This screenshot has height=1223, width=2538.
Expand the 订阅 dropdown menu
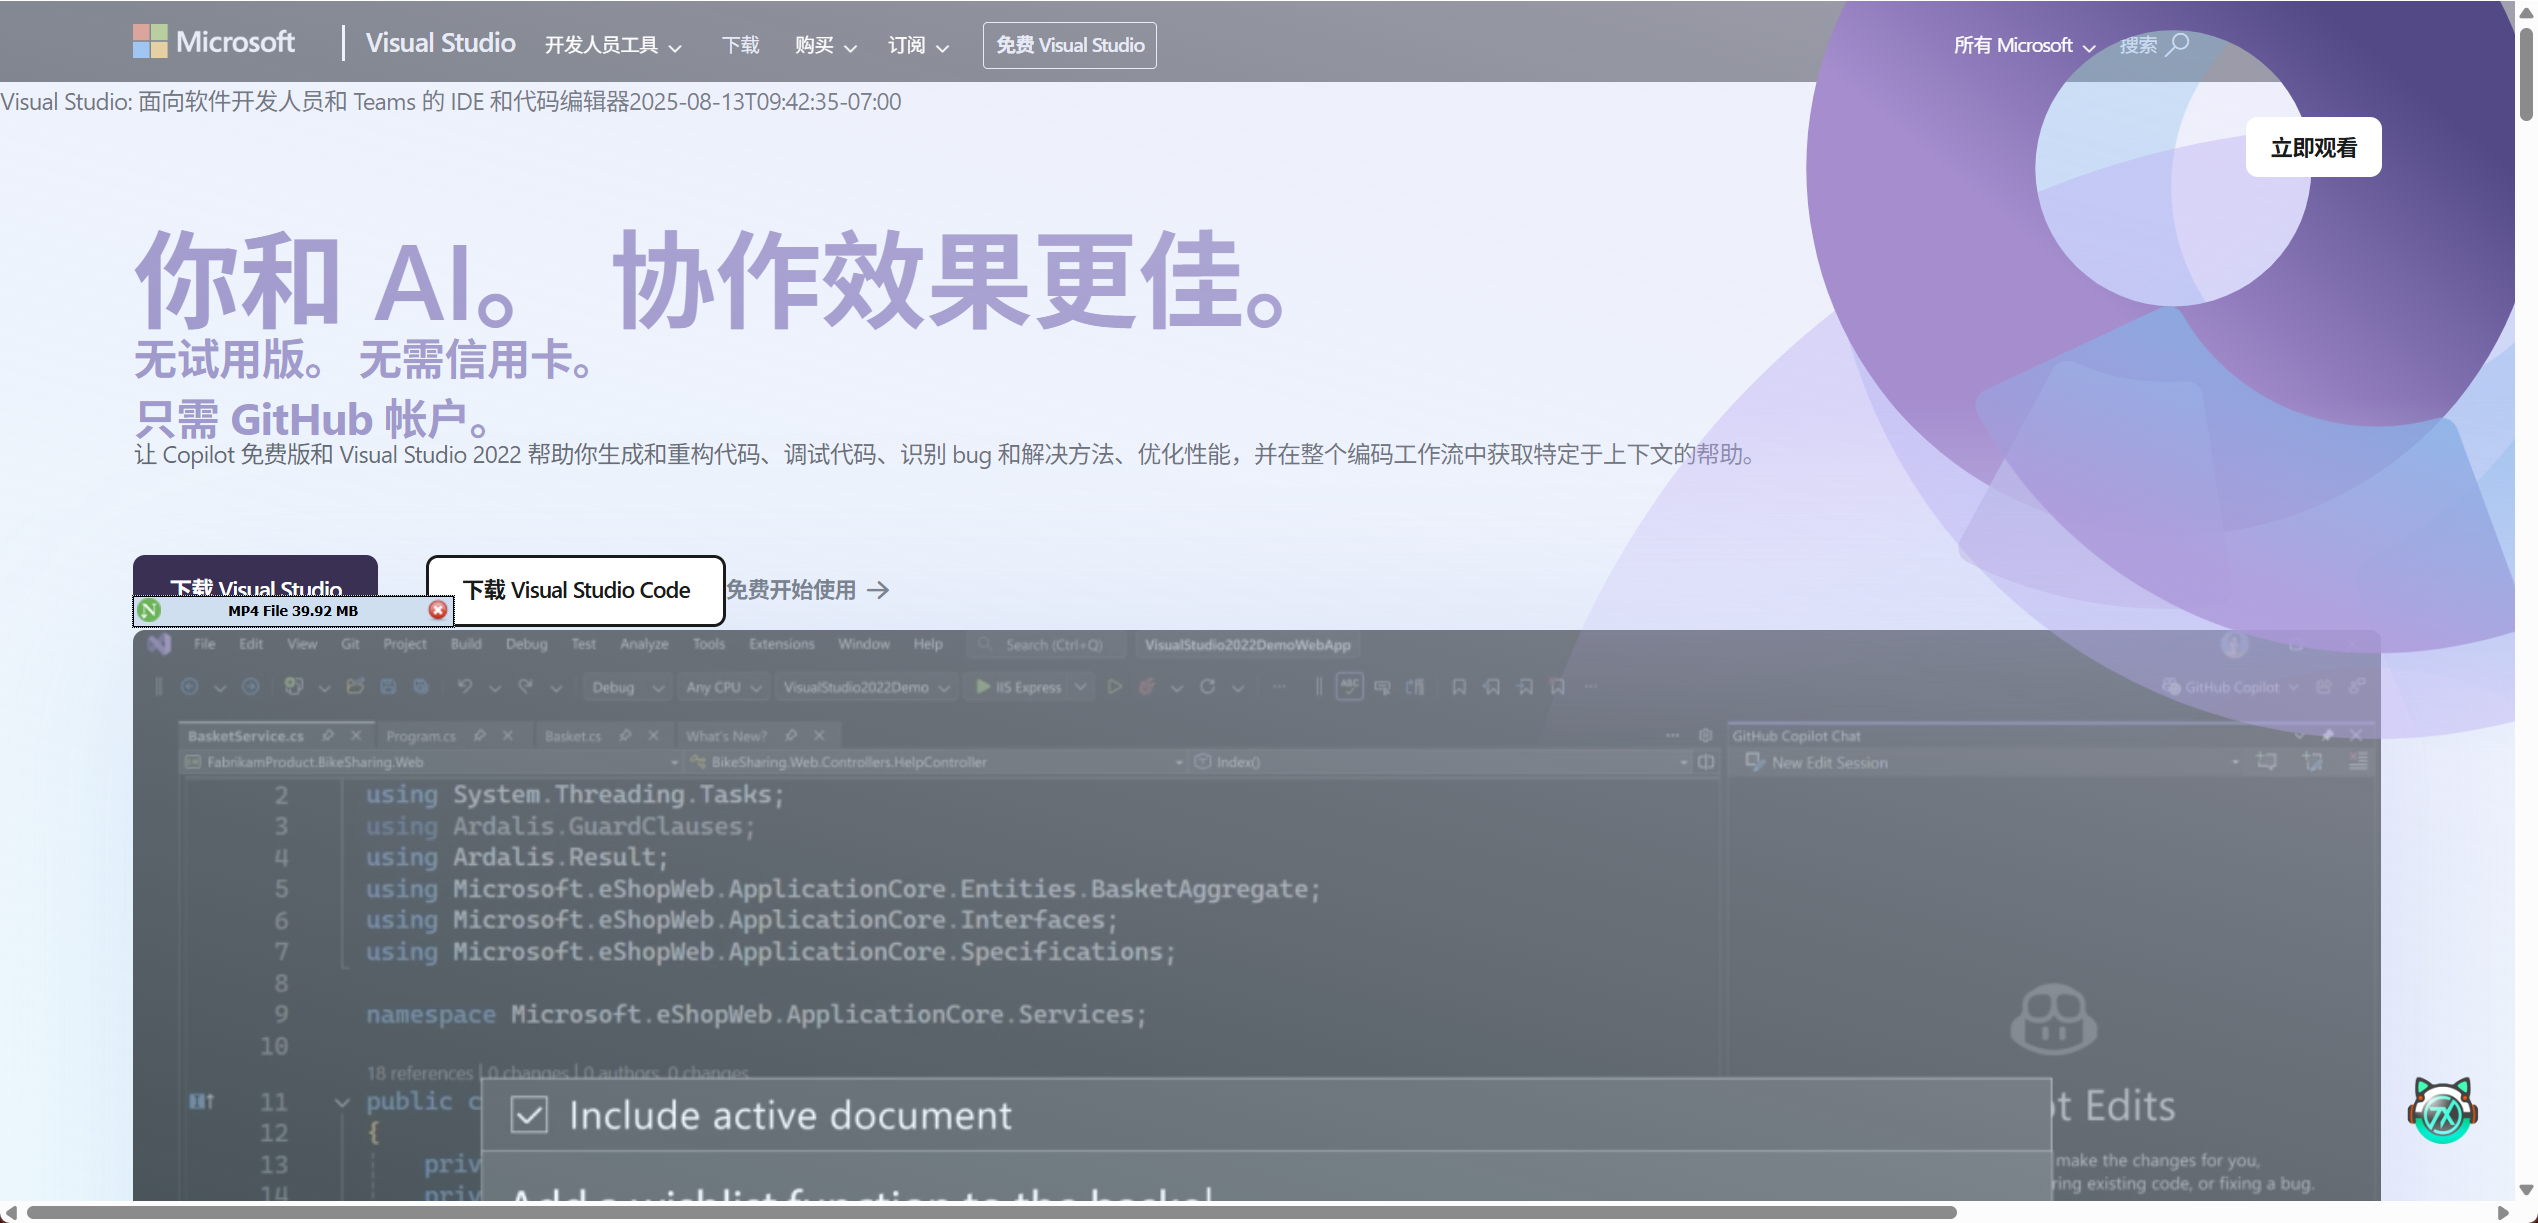[918, 46]
